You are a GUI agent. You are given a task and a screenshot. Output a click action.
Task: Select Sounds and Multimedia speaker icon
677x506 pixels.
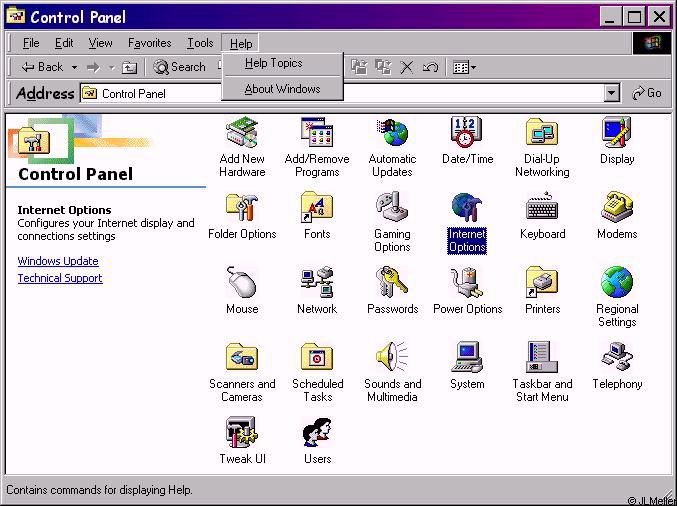(x=392, y=357)
